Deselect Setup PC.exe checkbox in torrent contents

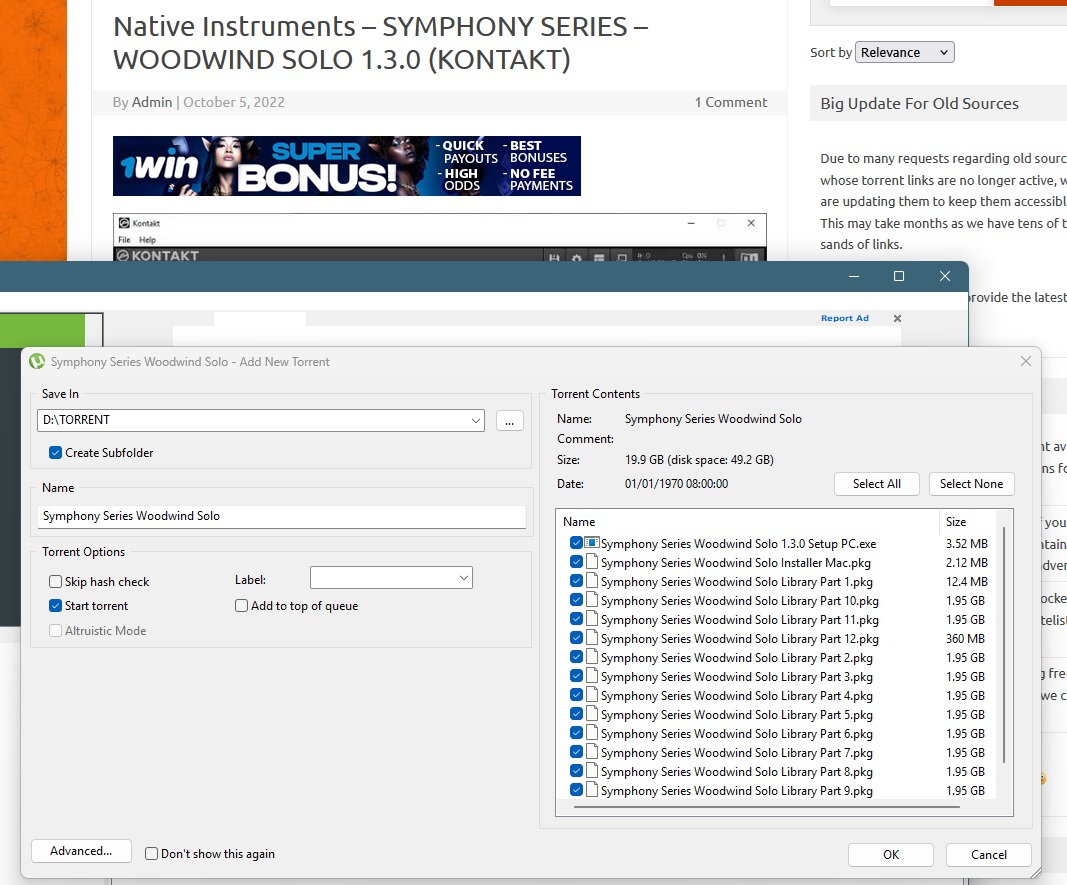[x=576, y=543]
